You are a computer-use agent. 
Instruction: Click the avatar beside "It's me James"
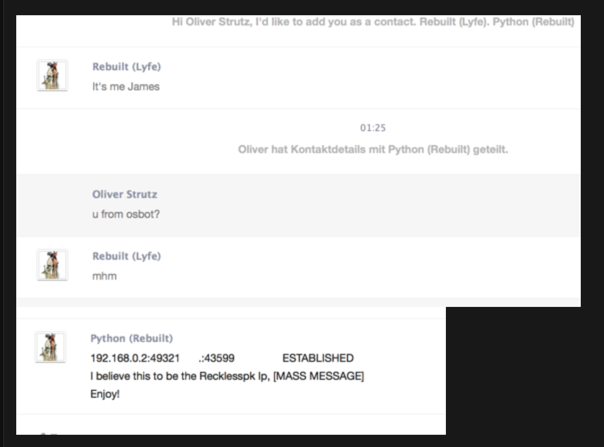(52, 76)
